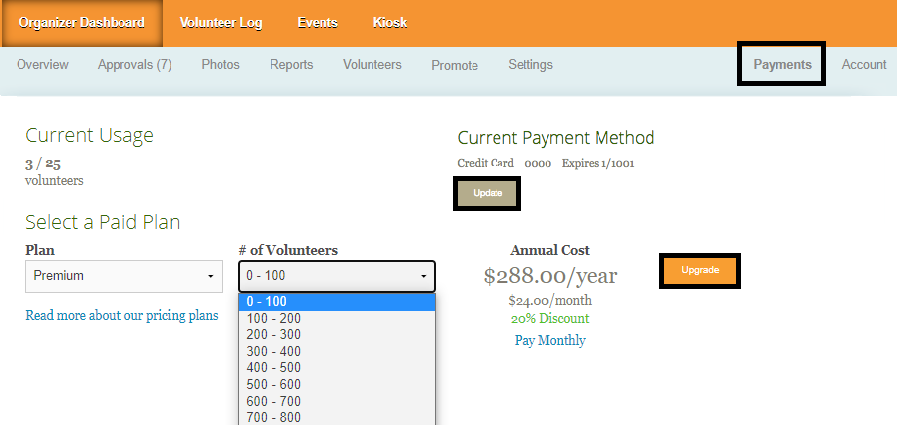Choose the 200 - 300 volunteers option
The height and width of the screenshot is (425, 897).
click(x=337, y=335)
